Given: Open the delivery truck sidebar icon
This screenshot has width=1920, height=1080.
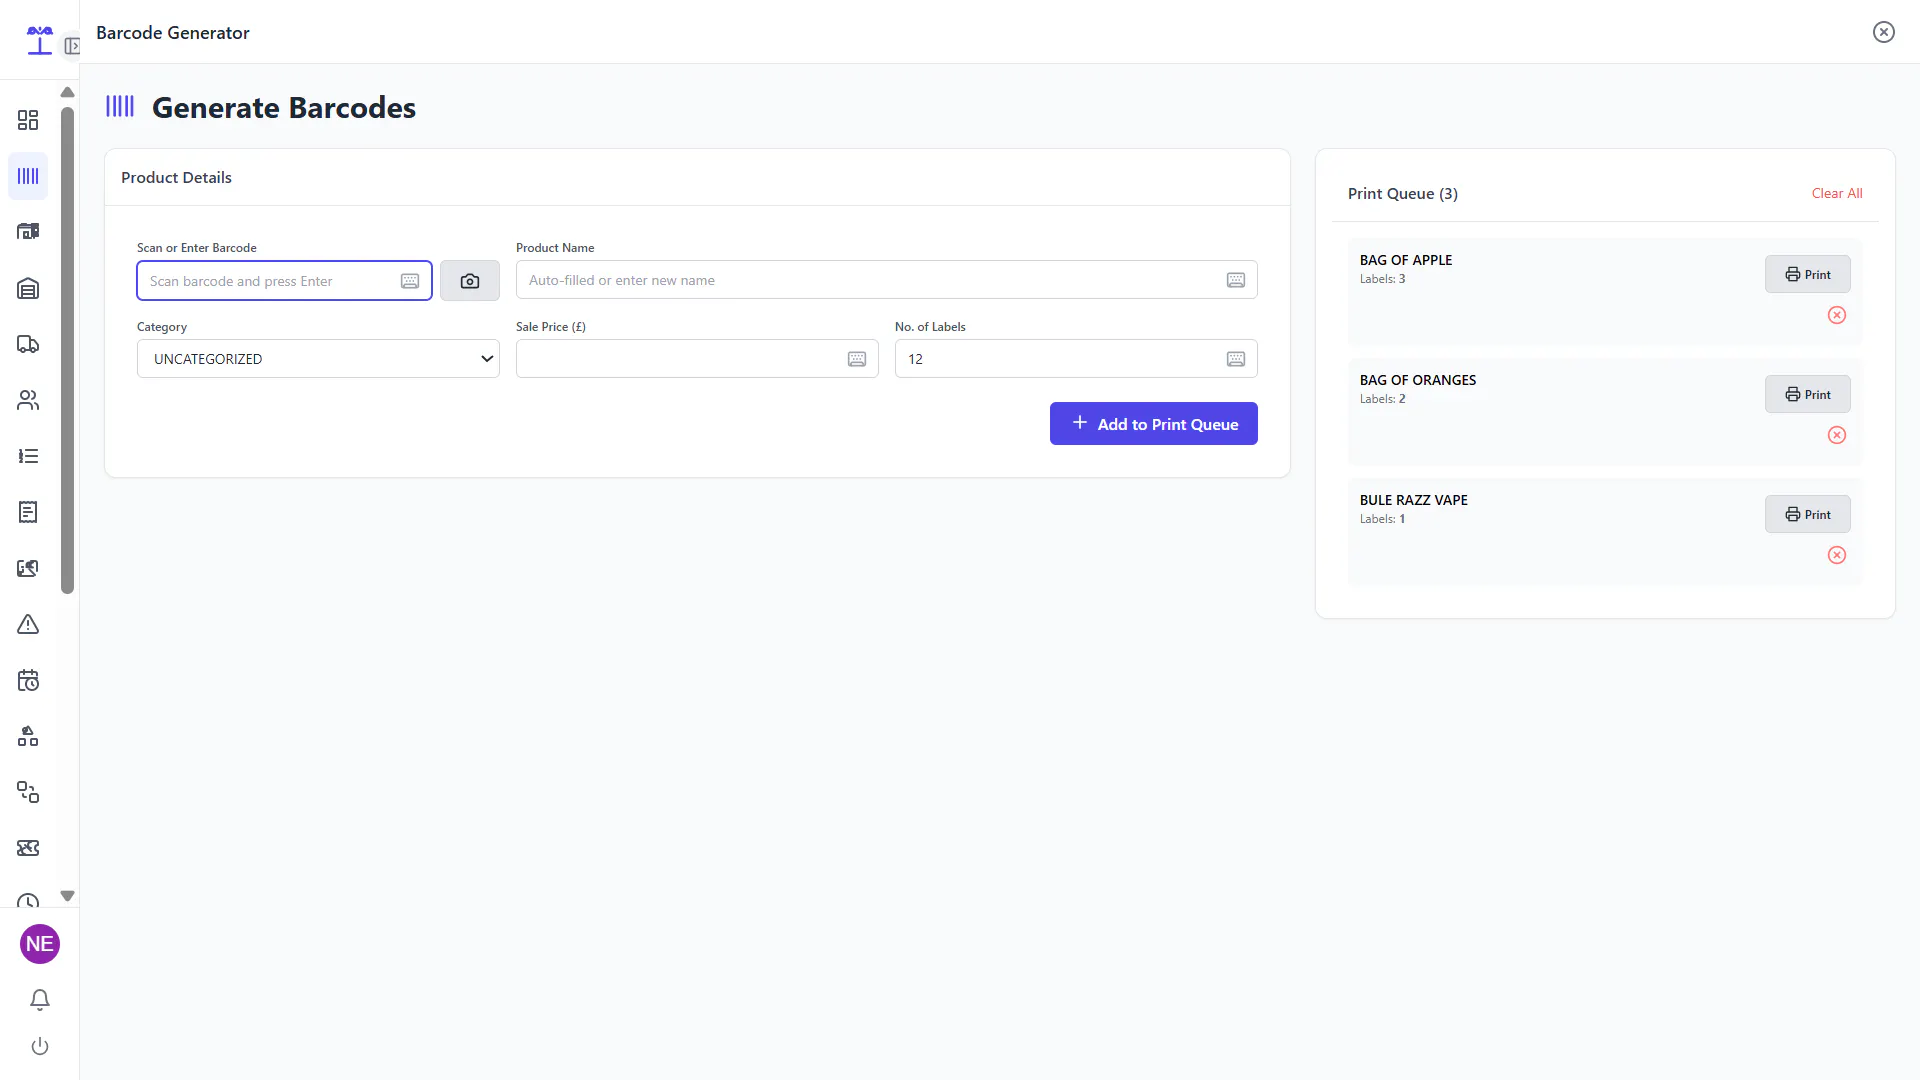Looking at the screenshot, I should 28,344.
